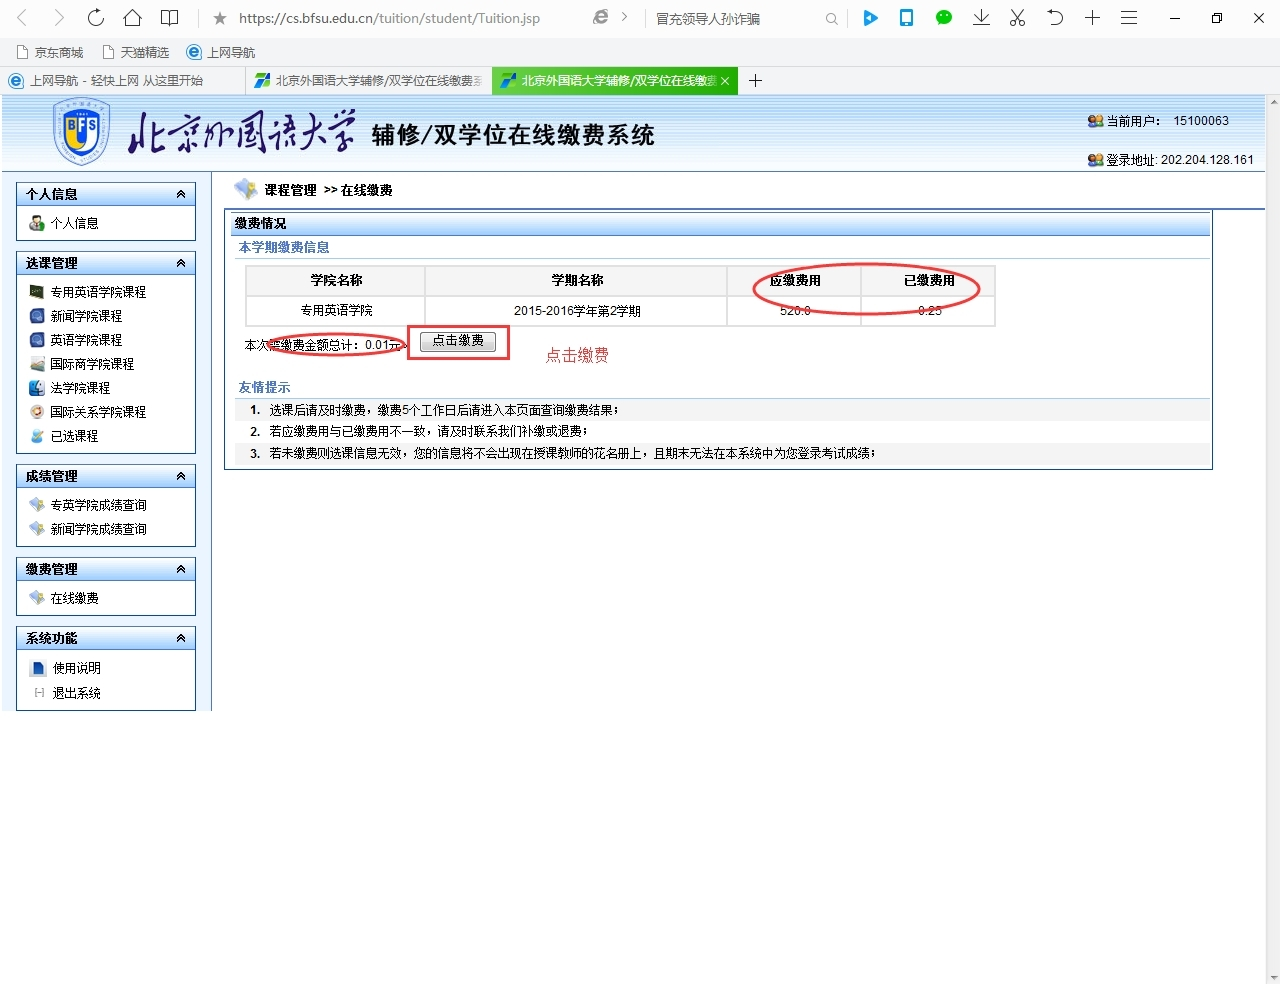Viewport: 1280px width, 984px height.
Task: Click the bookmark star icon in address bar
Action: pyautogui.click(x=220, y=18)
